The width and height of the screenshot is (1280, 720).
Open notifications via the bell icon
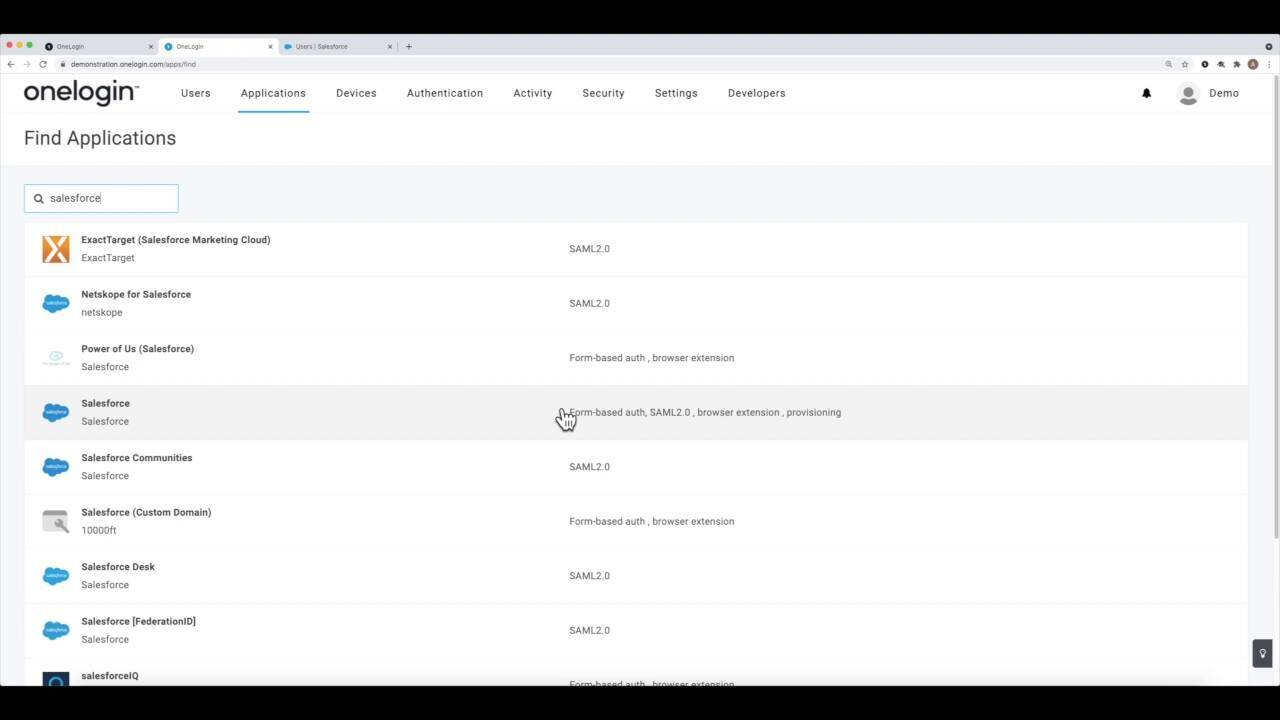1146,93
